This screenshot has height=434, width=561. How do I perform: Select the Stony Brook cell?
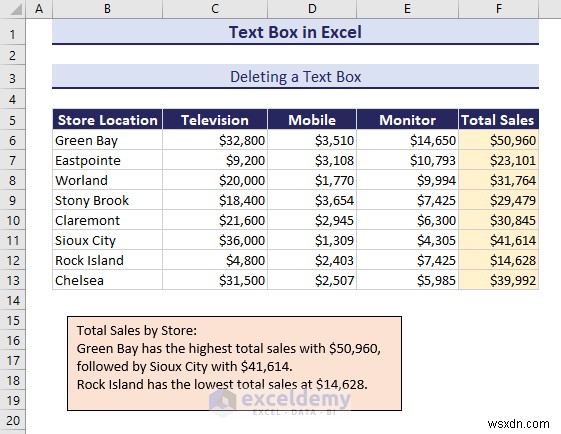point(107,200)
